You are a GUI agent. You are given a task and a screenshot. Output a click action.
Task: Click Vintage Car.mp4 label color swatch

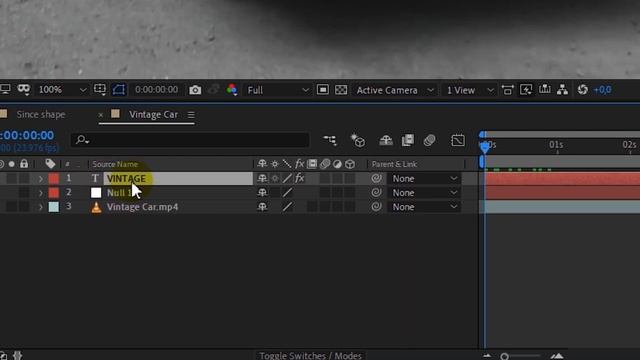53,207
